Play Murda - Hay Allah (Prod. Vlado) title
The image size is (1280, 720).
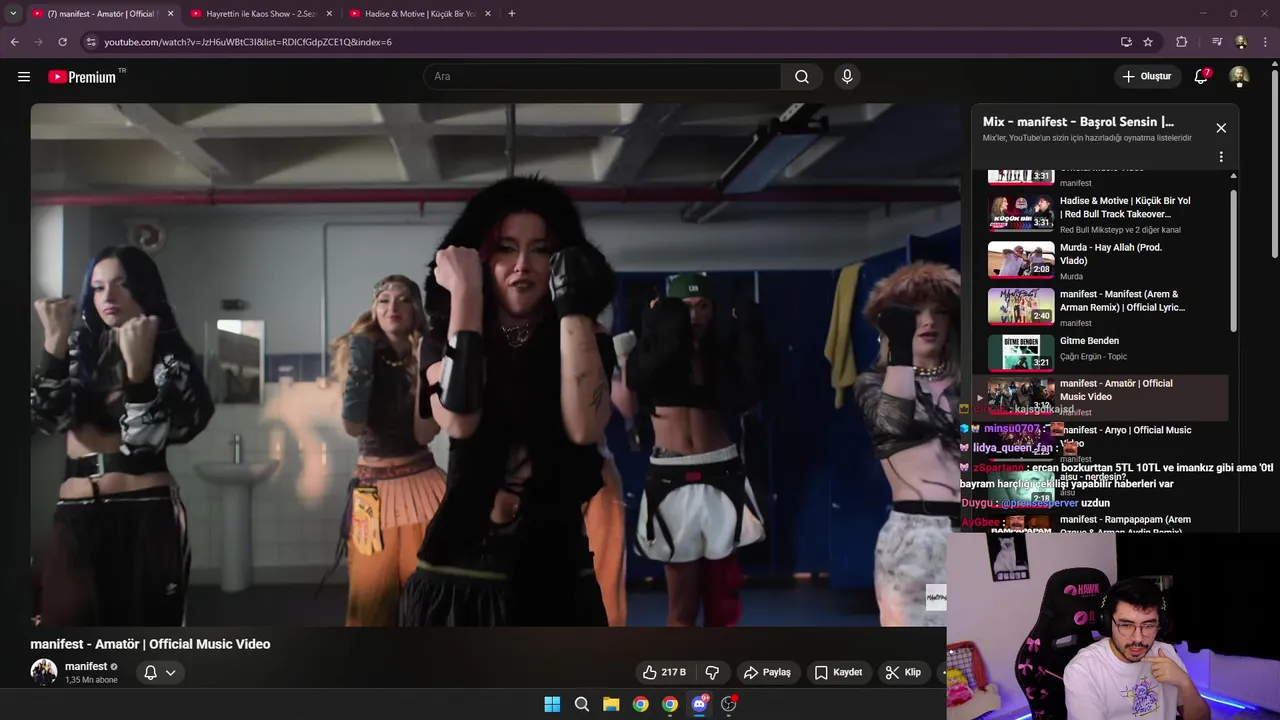1110,254
